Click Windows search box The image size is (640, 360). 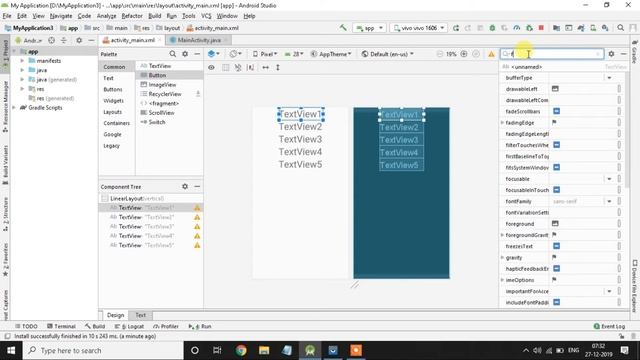[103, 350]
